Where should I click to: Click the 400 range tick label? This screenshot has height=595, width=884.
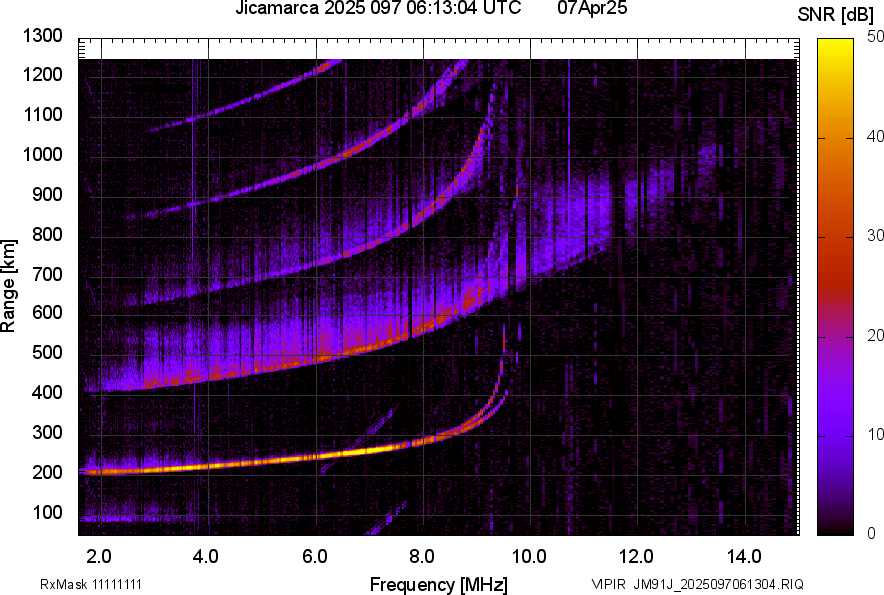click(x=47, y=393)
